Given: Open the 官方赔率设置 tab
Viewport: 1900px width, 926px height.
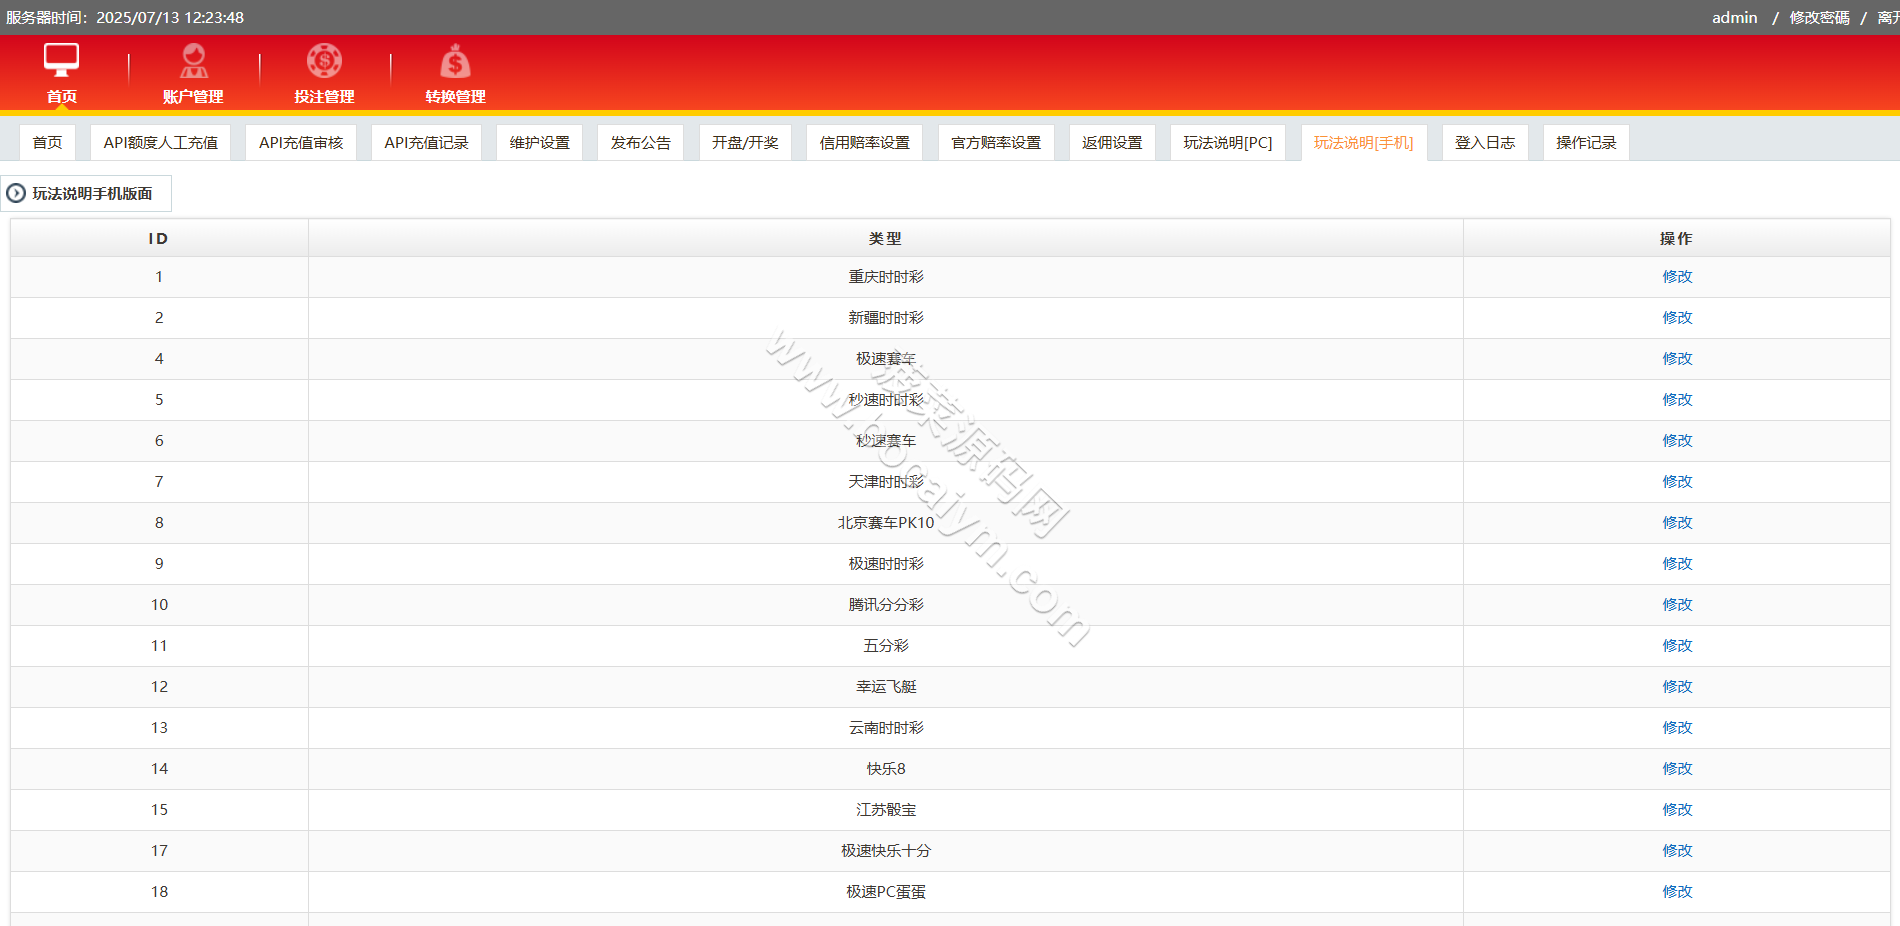Looking at the screenshot, I should click(x=996, y=143).
